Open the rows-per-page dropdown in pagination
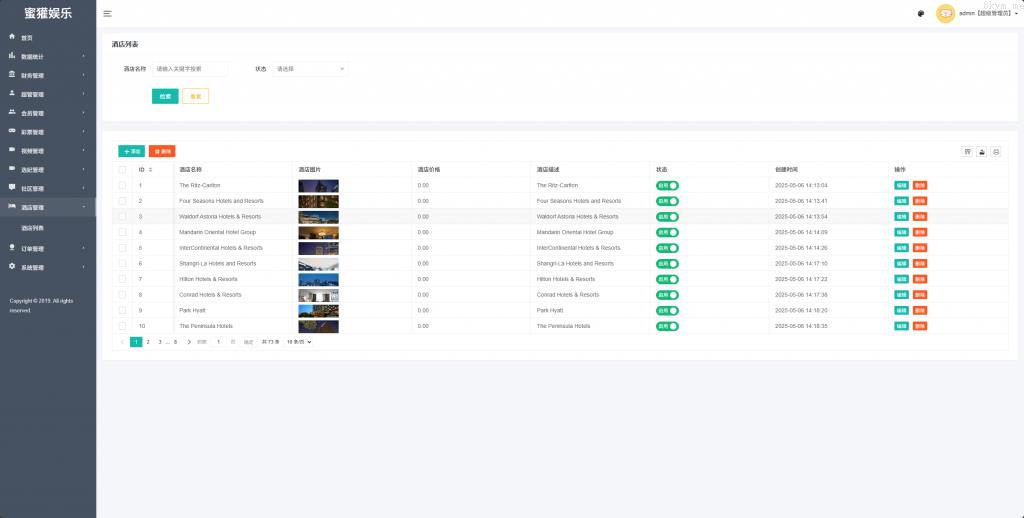This screenshot has height=518, width=1024. coord(299,342)
